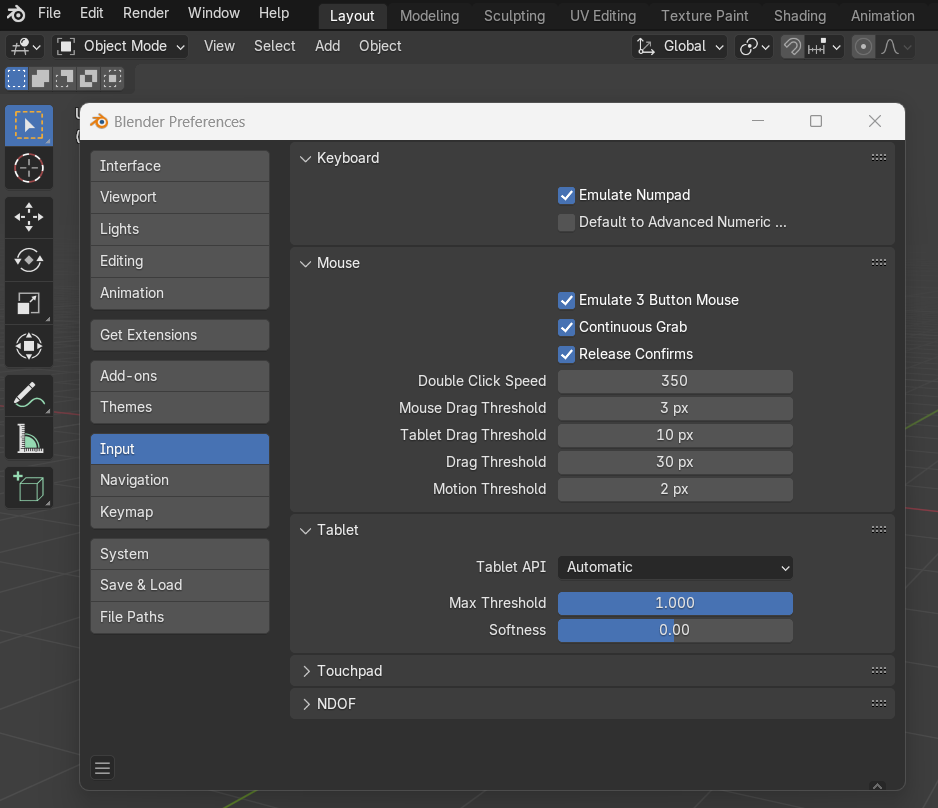Collapse the Keyboard panel

(306, 158)
